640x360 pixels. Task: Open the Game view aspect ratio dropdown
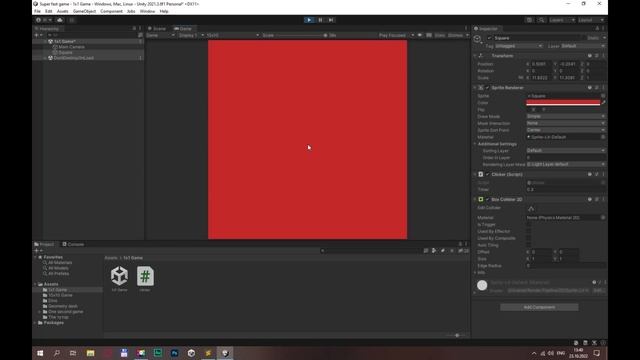tap(233, 35)
